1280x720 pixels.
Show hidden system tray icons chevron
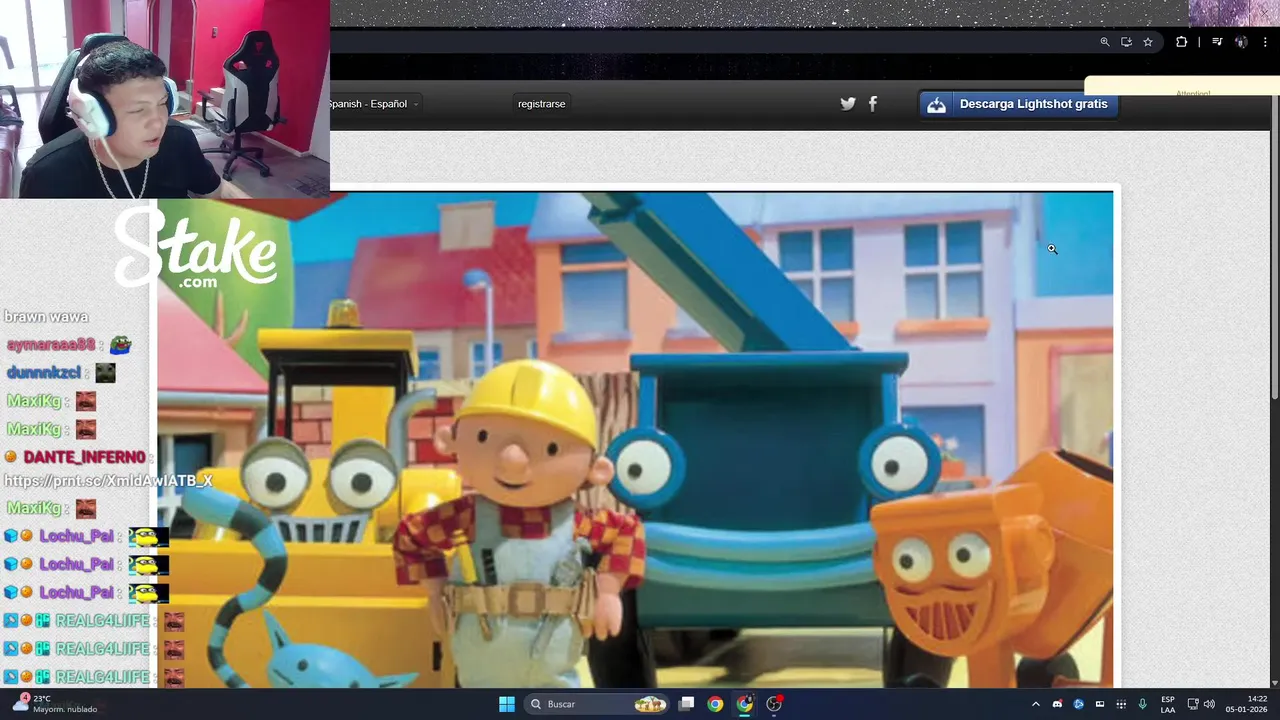coord(1036,704)
